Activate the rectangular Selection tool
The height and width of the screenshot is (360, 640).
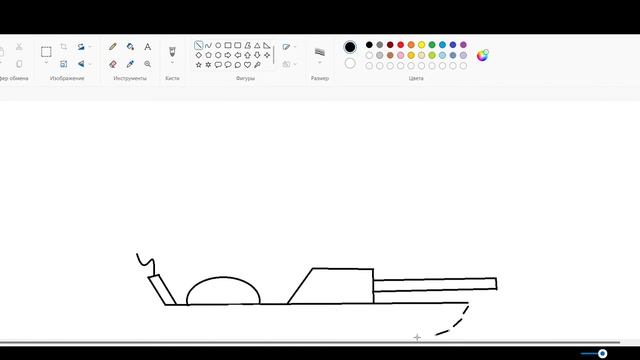pos(46,52)
